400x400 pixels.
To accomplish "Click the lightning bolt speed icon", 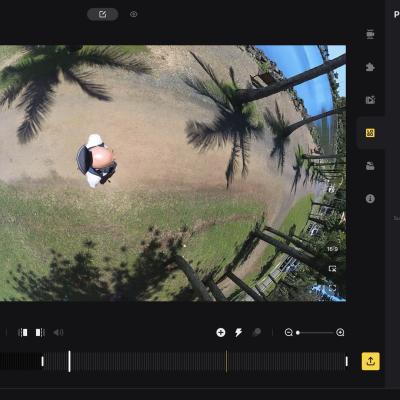I will (x=238, y=332).
